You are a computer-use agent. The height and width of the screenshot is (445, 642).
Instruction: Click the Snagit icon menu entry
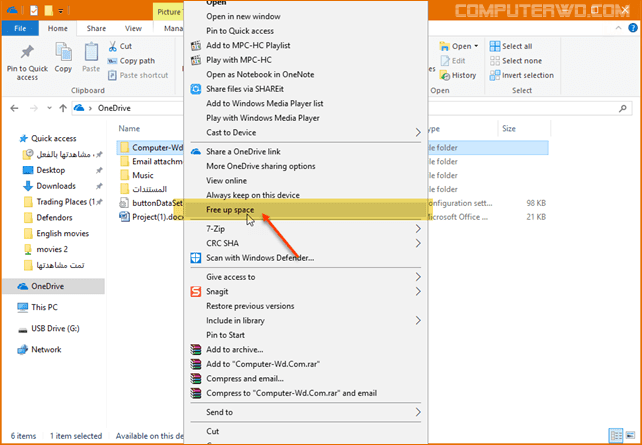pyautogui.click(x=196, y=292)
